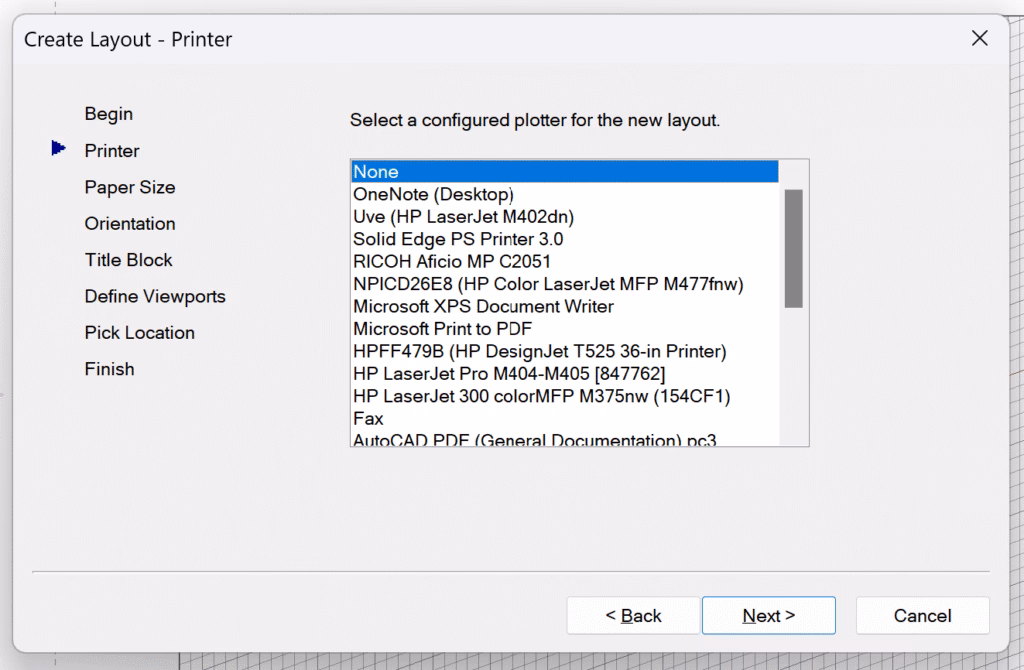The width and height of the screenshot is (1024, 670).
Task: Select Microsoft XPS Document Writer
Action: click(x=565, y=306)
